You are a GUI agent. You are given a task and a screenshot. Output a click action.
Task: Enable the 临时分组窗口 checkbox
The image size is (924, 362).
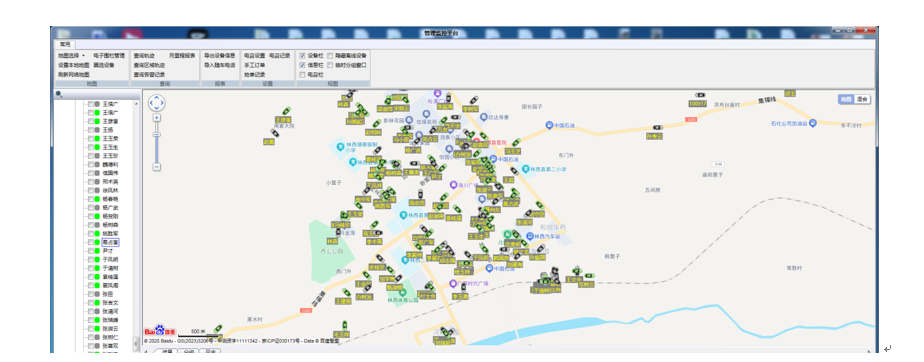330,65
